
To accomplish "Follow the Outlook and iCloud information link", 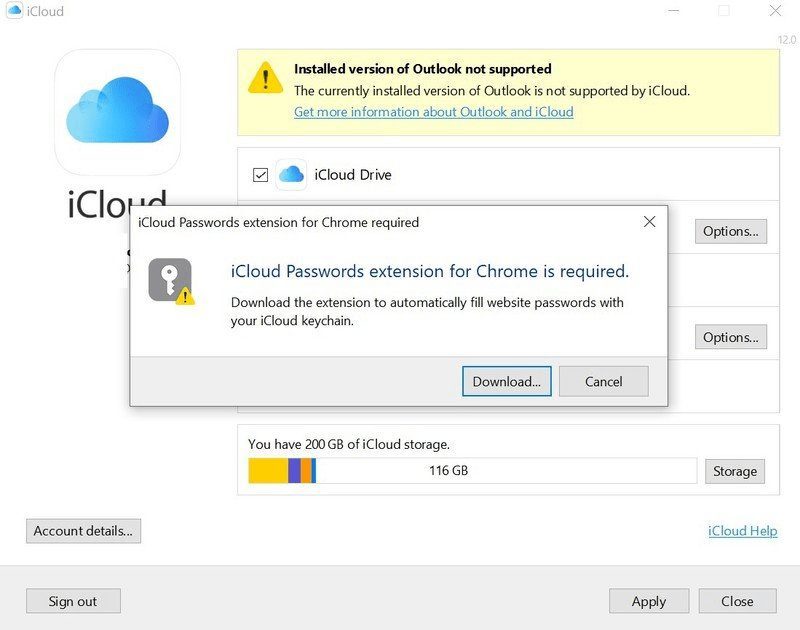I will click(x=433, y=112).
